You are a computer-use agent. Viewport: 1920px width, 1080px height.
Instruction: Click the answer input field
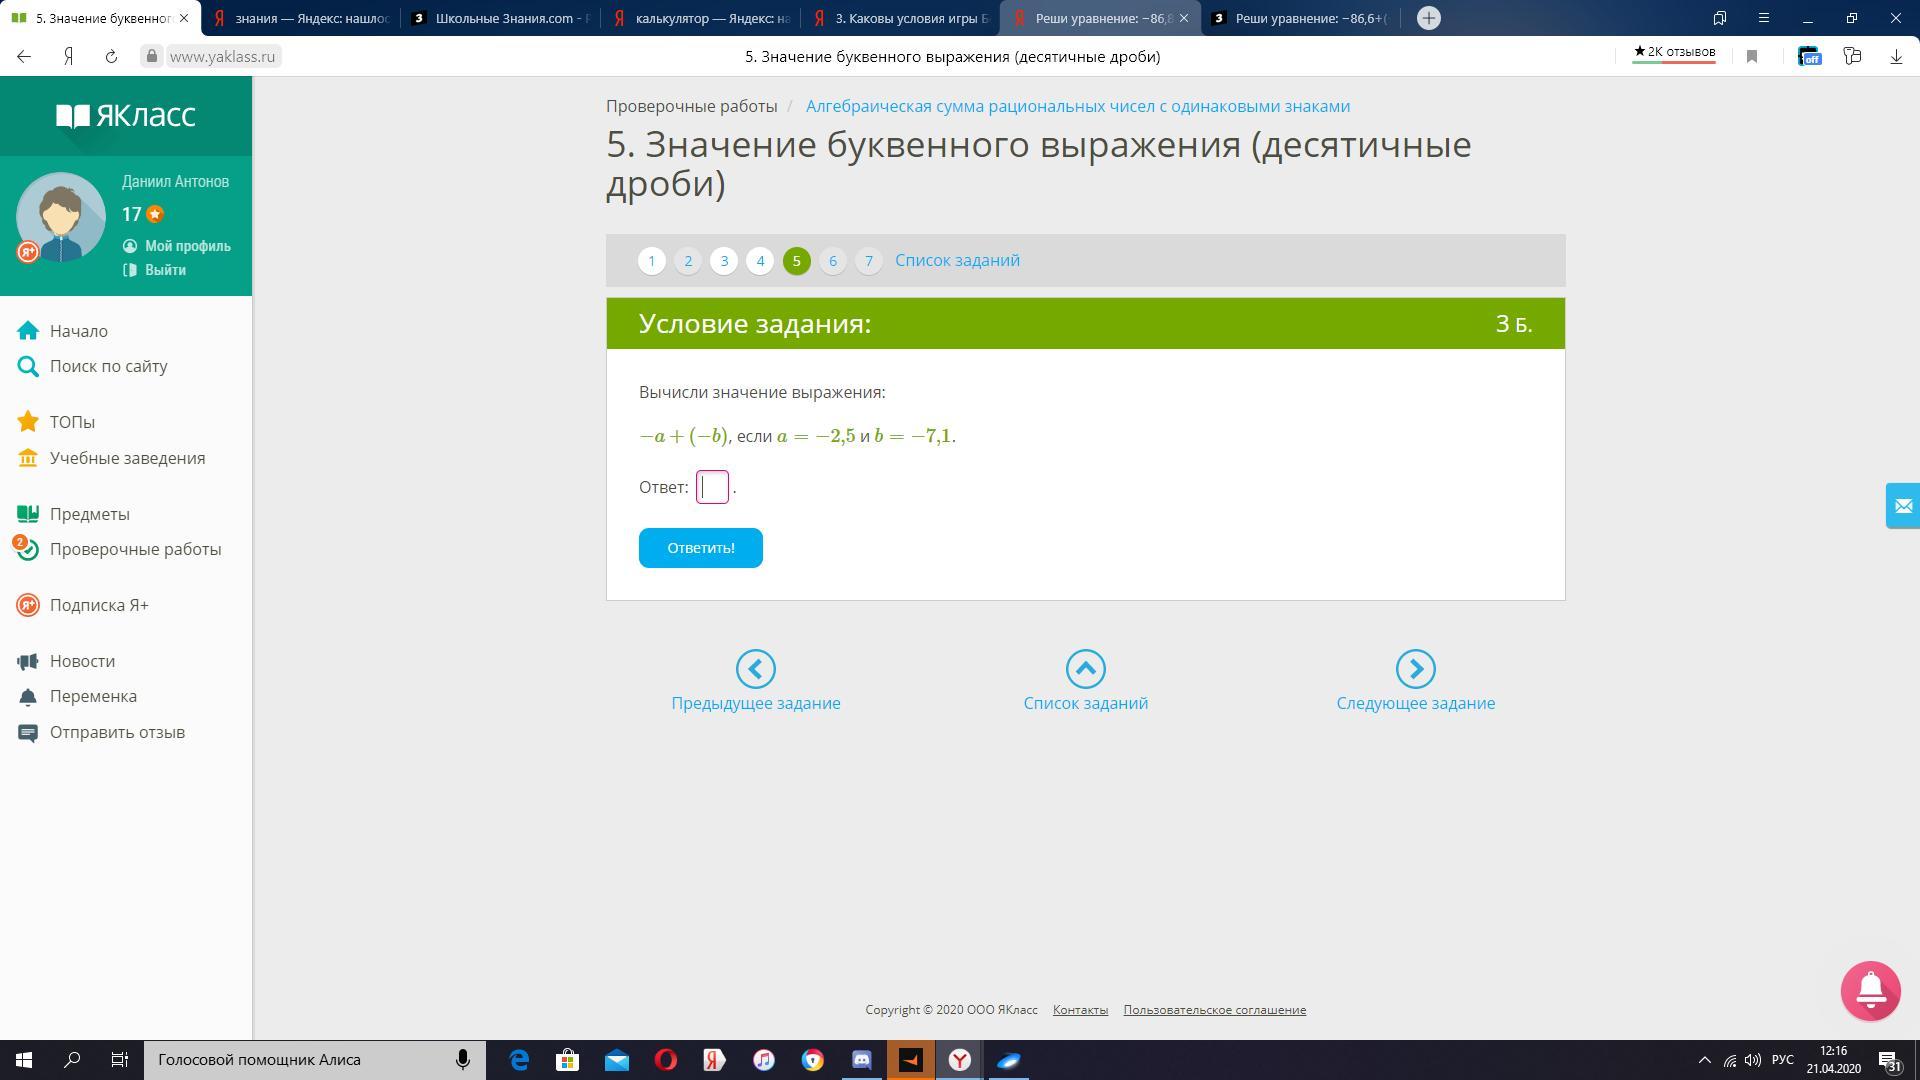click(712, 487)
